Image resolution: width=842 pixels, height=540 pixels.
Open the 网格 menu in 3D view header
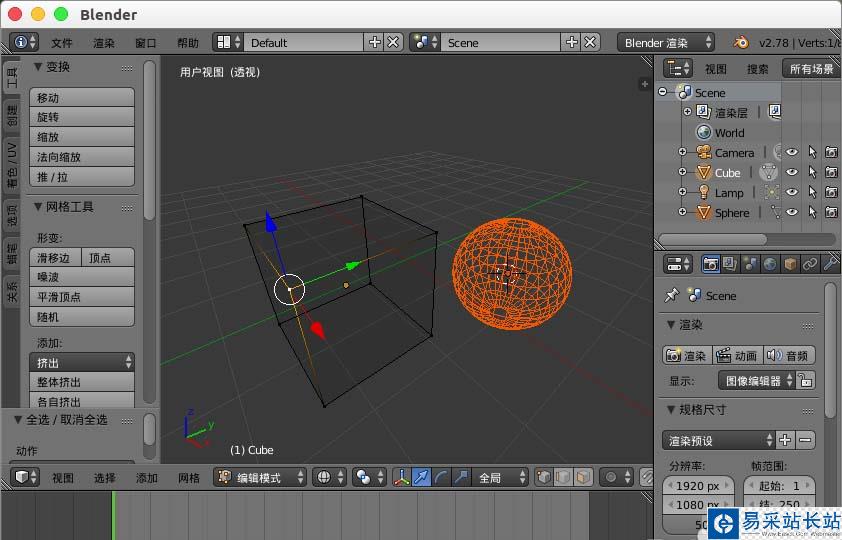(188, 478)
